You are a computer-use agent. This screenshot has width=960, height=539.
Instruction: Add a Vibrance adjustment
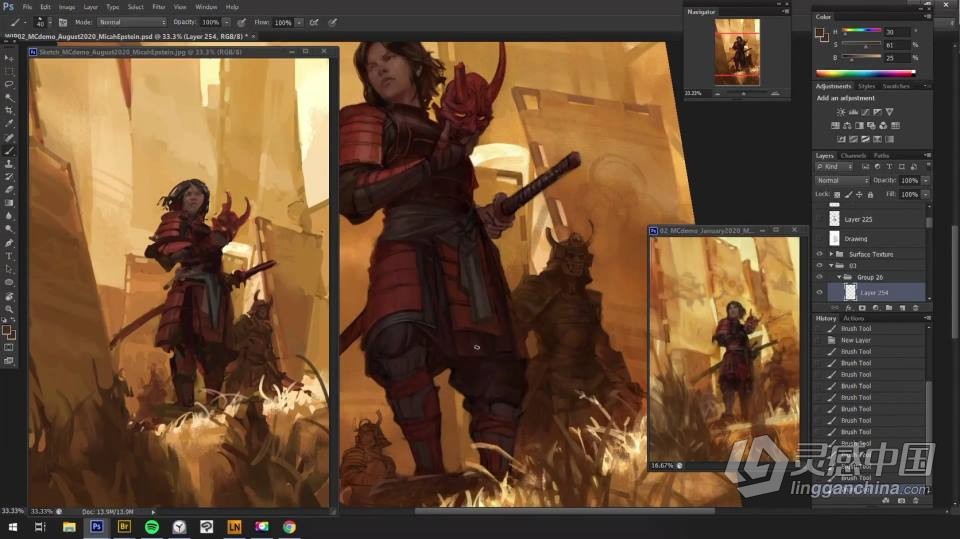889,112
